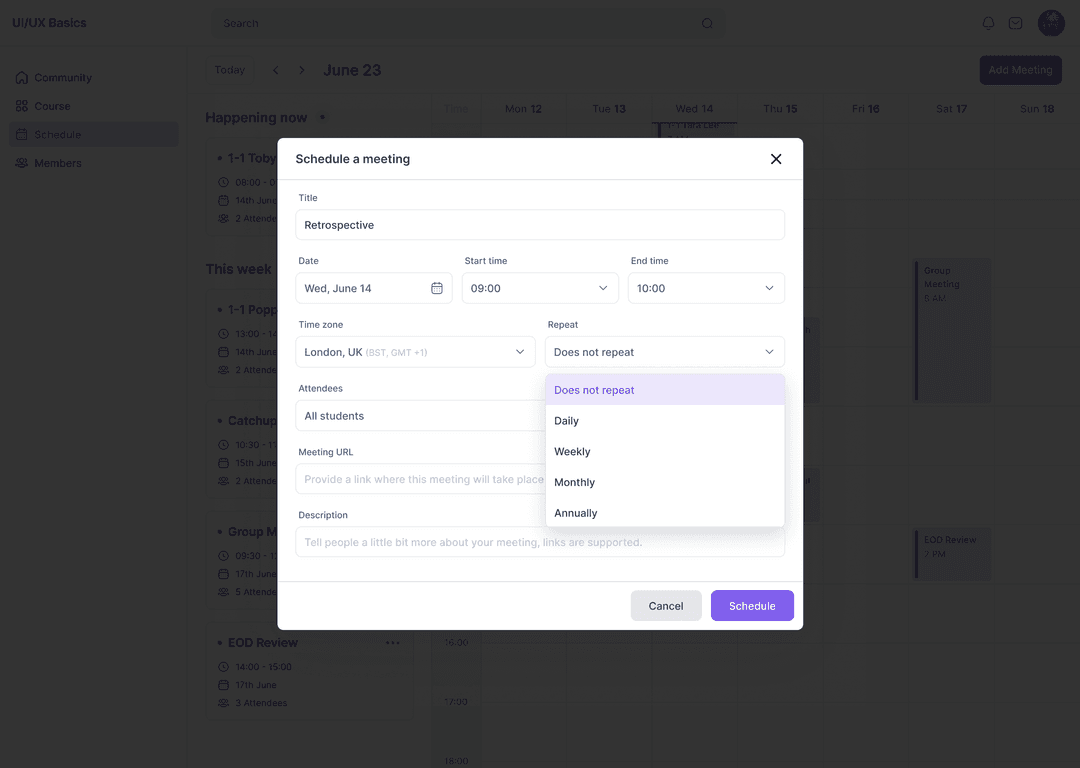Image resolution: width=1080 pixels, height=768 pixels.
Task: Click the inbox envelope icon in the top bar
Action: (1015, 22)
